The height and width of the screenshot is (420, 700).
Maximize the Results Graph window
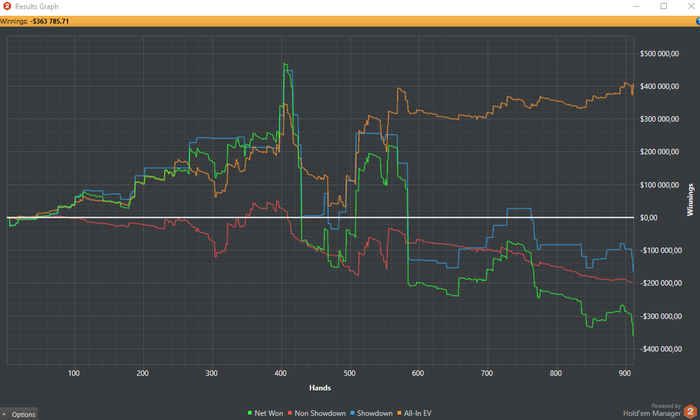(x=664, y=6)
